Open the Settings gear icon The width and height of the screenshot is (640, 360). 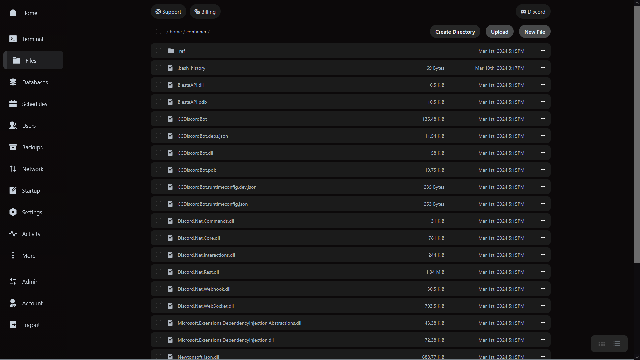coord(13,212)
